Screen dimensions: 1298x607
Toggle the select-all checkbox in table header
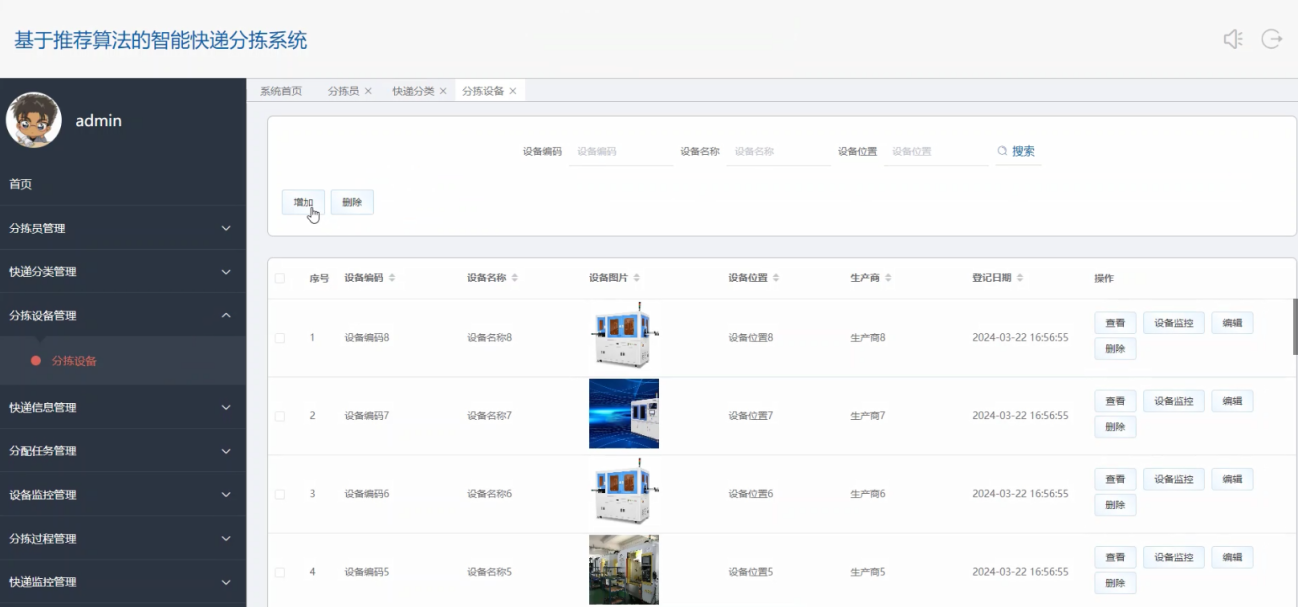280,278
